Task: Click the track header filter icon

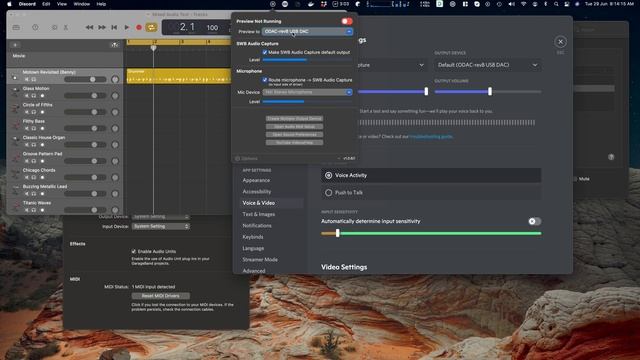Action: 115,44
